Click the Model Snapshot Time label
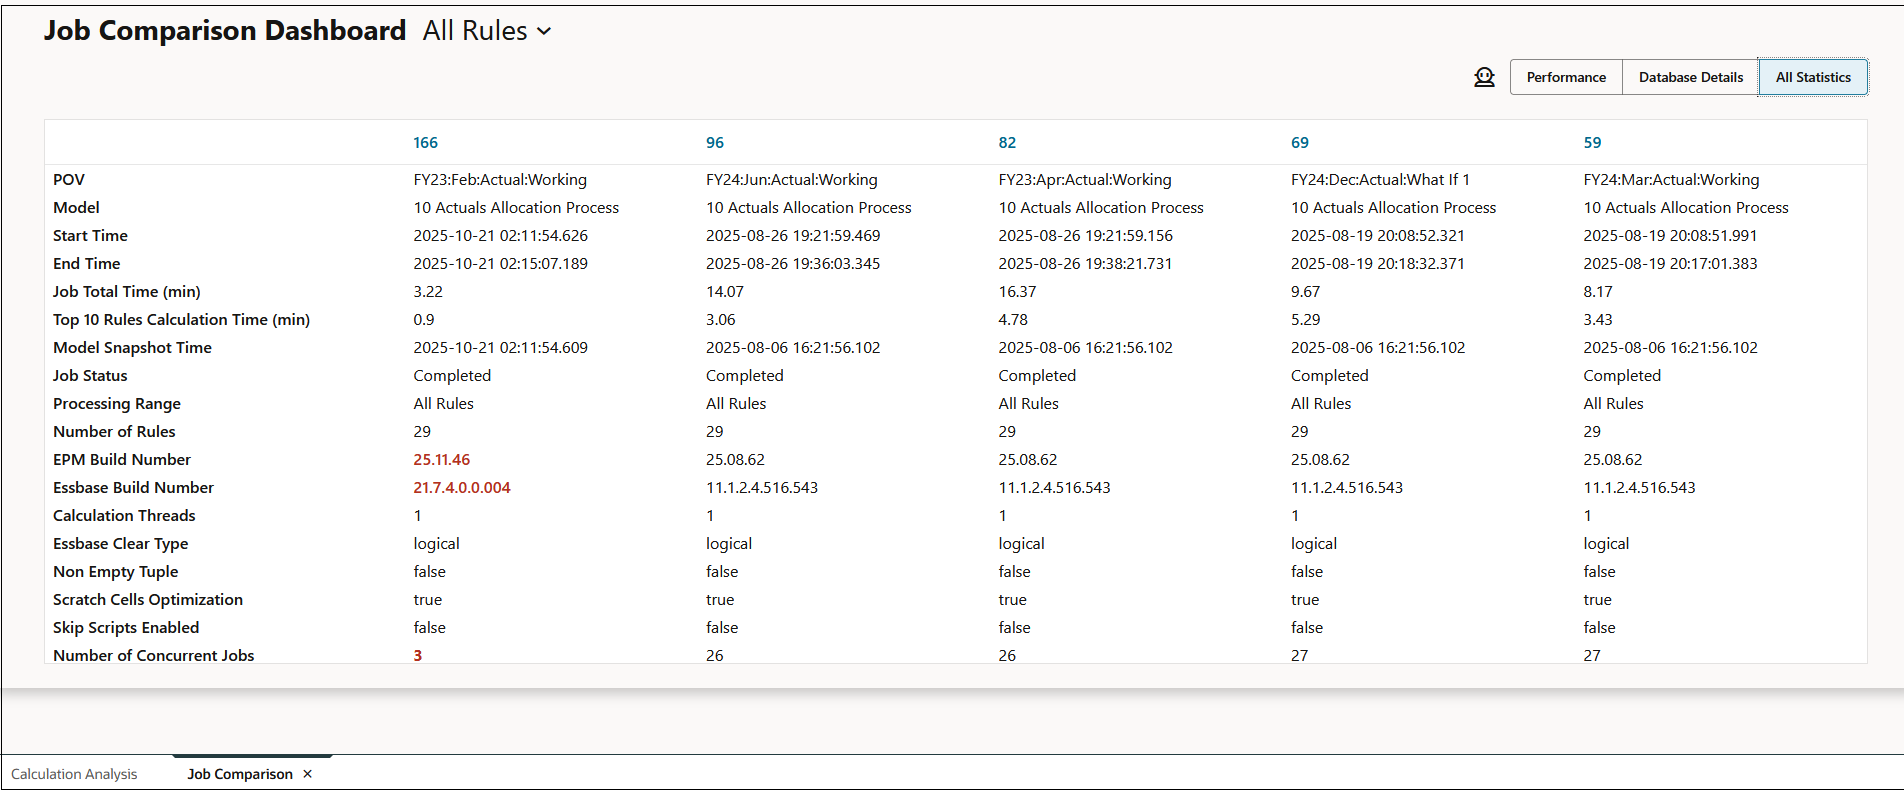This screenshot has width=1904, height=796. click(x=132, y=348)
